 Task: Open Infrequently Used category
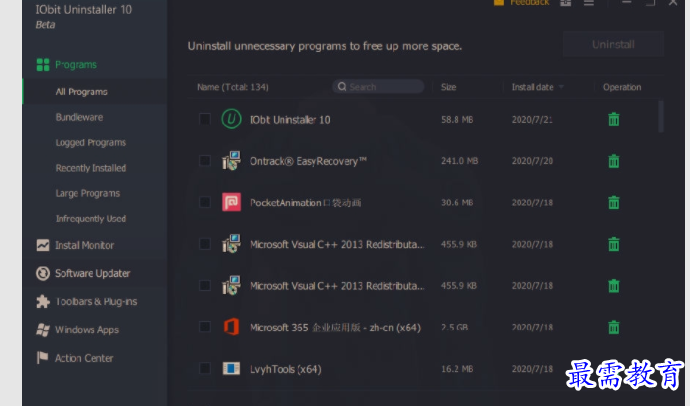[x=91, y=219]
